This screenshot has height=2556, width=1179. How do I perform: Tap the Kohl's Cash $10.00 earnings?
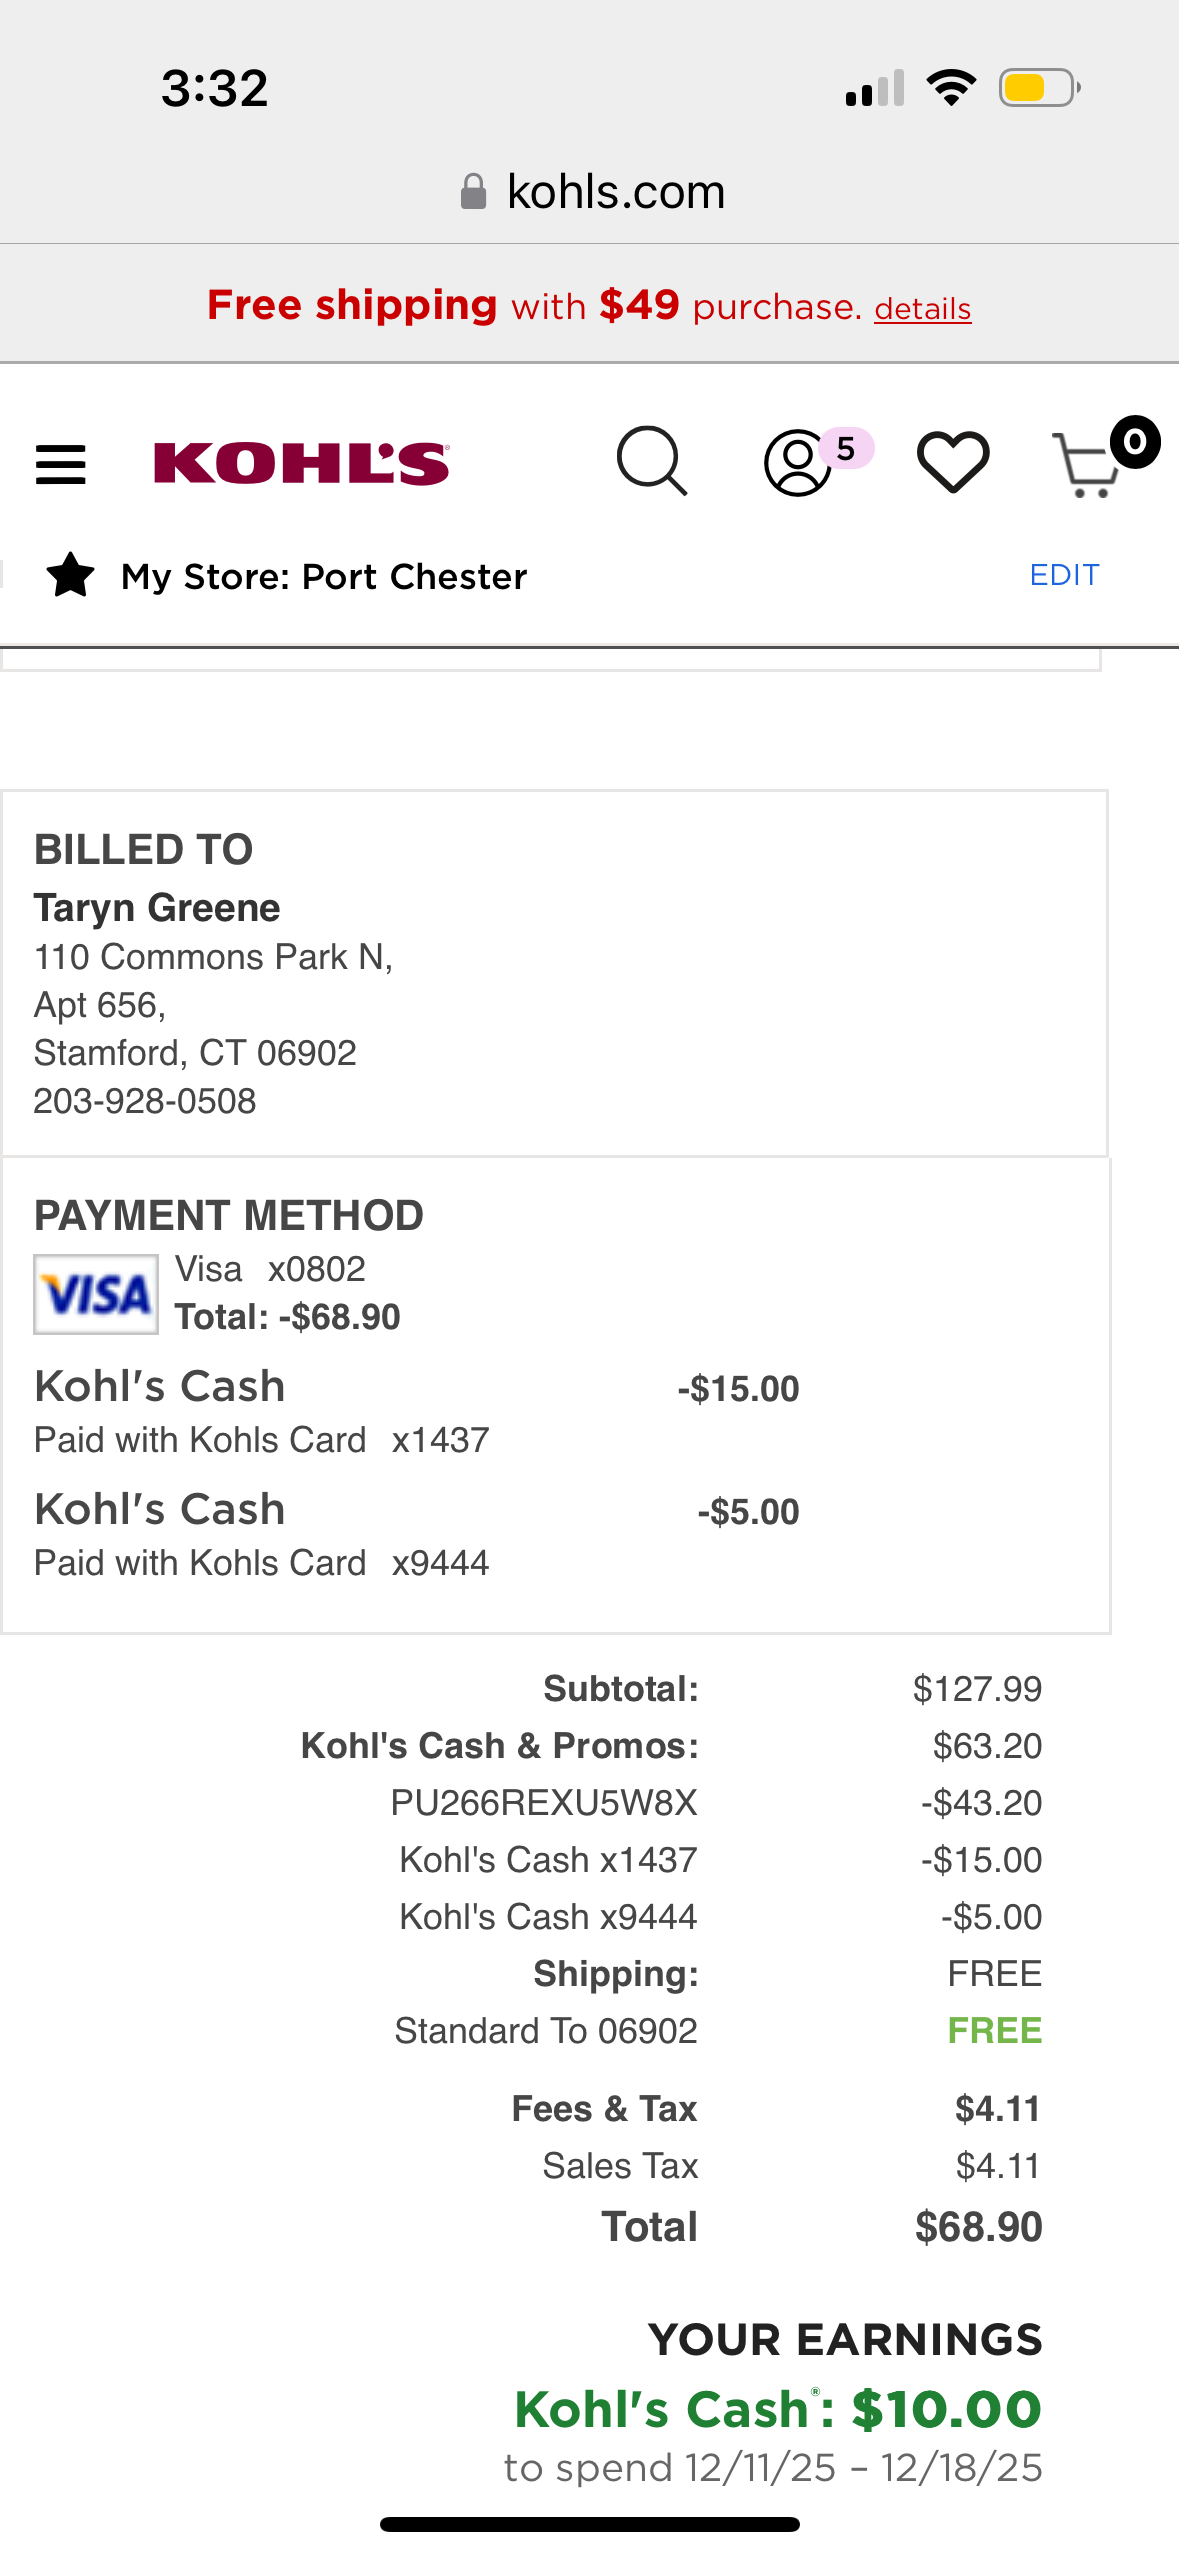tap(778, 2409)
